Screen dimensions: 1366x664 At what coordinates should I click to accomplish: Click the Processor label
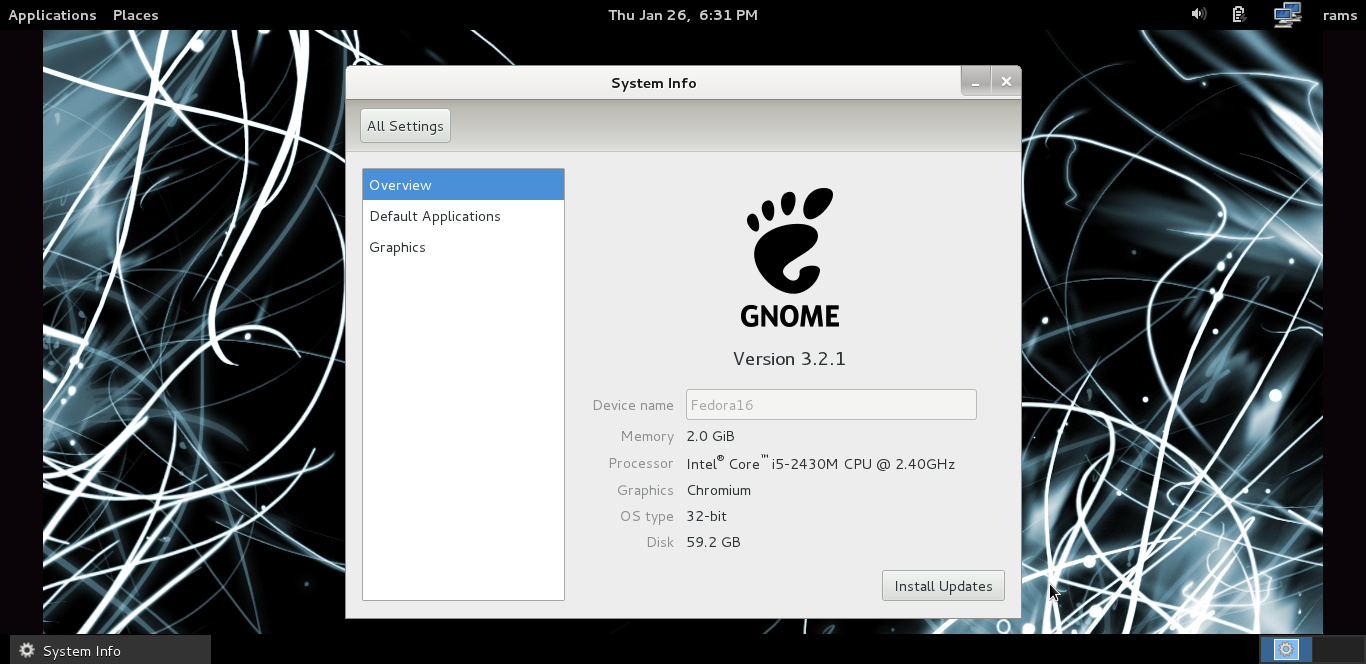(641, 463)
